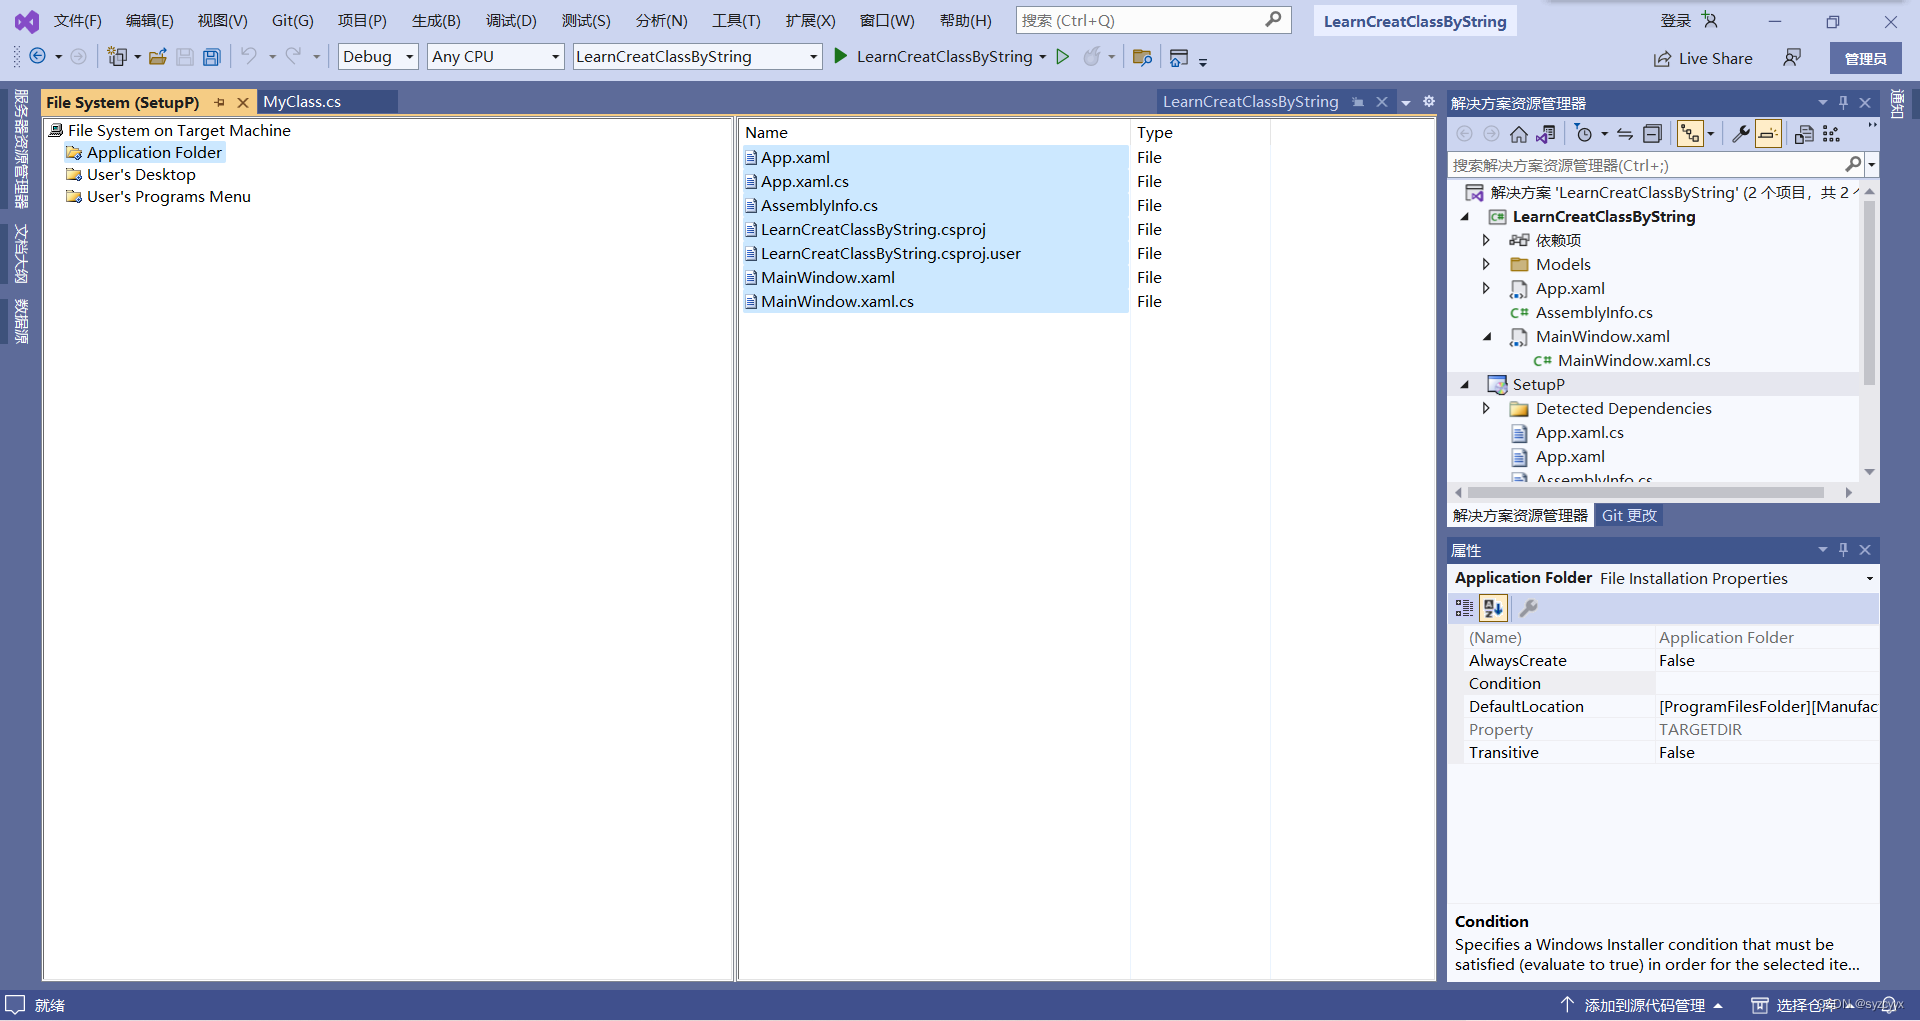
Task: Start debugging with the green run arrow
Action: click(x=841, y=56)
